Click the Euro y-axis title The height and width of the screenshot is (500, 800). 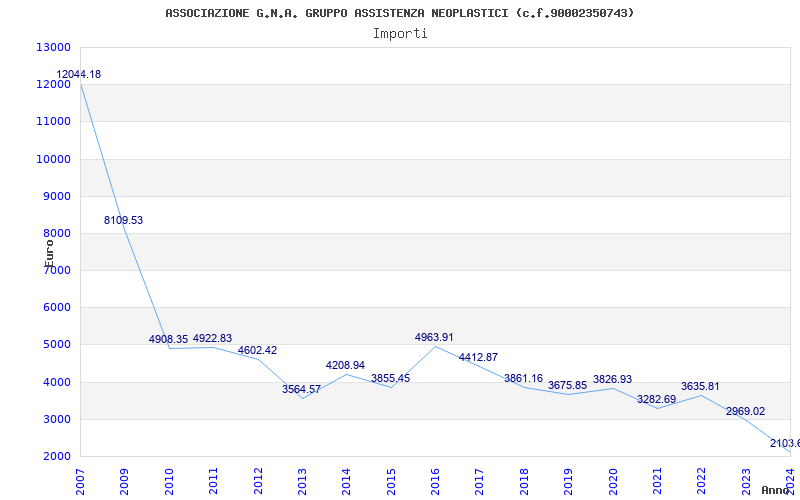point(49,253)
